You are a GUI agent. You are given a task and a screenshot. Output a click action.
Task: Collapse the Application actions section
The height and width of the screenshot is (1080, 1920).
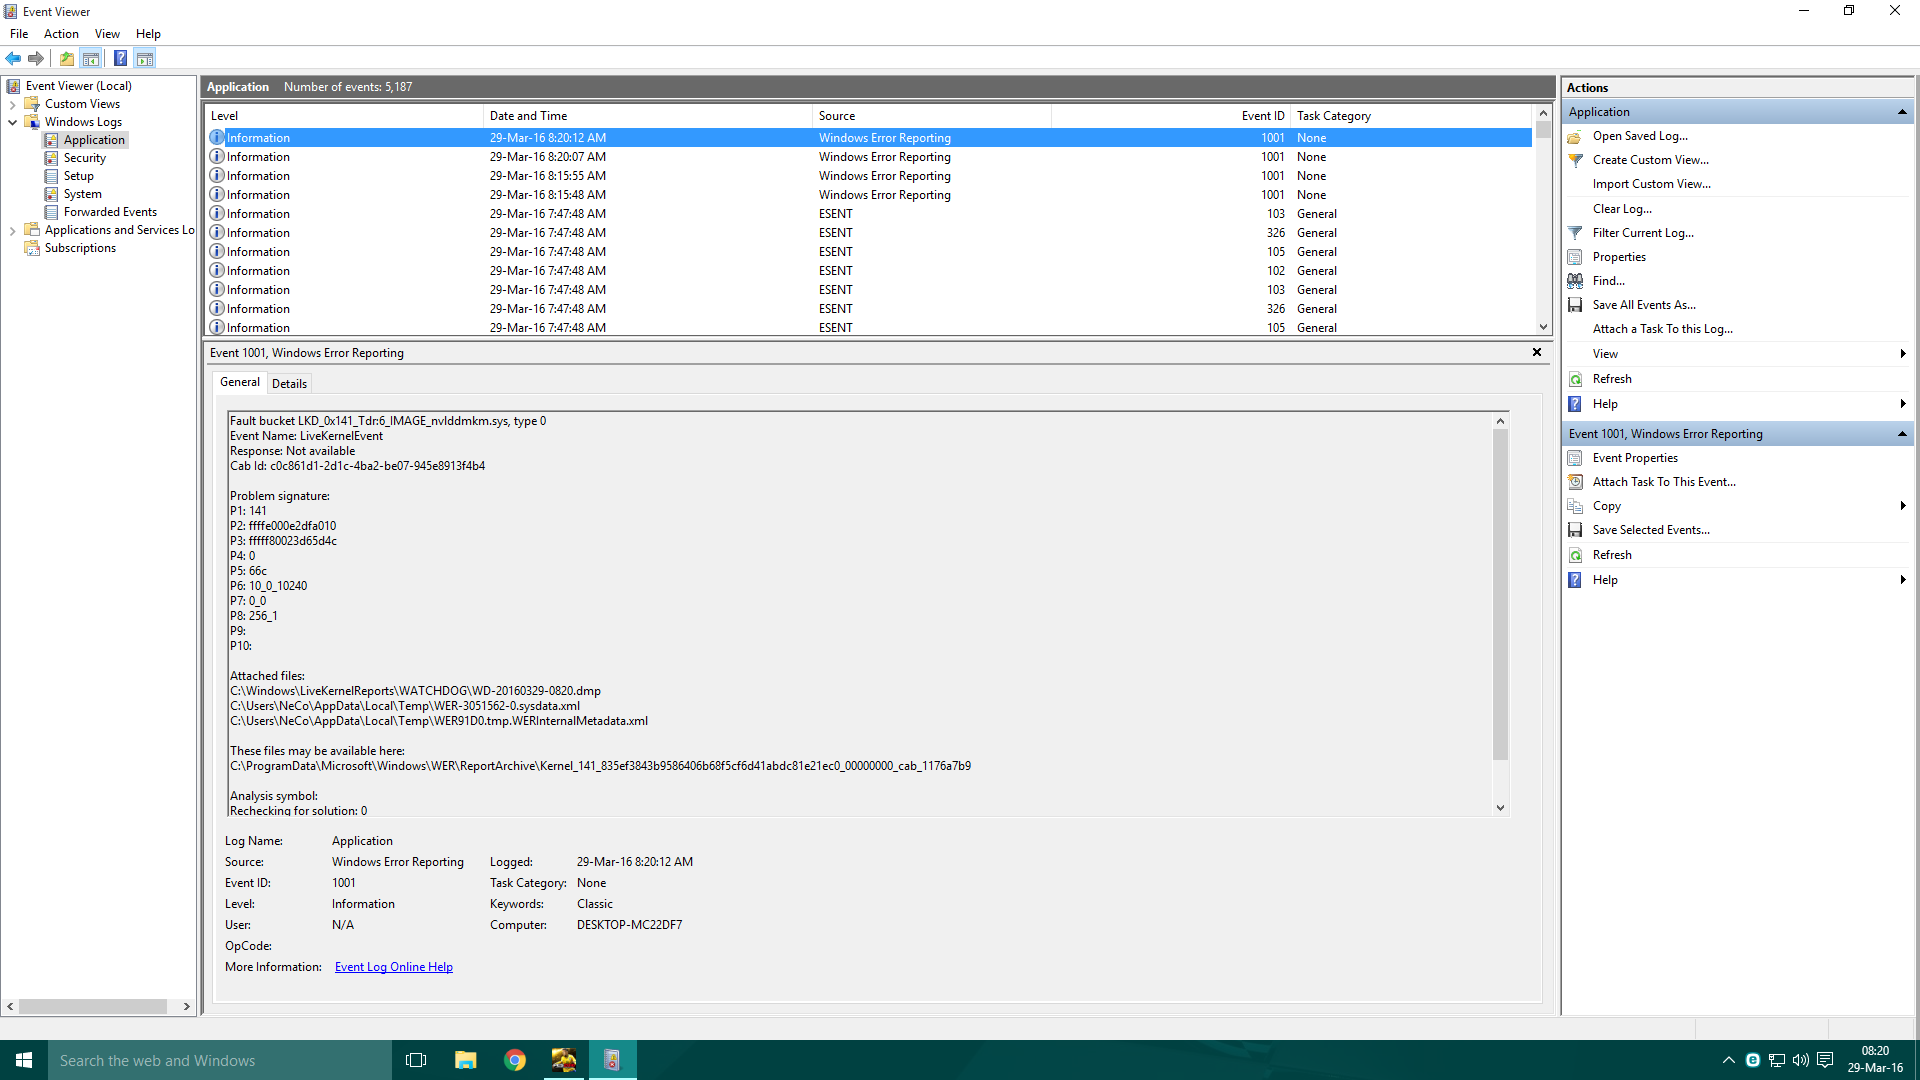pos(1901,112)
